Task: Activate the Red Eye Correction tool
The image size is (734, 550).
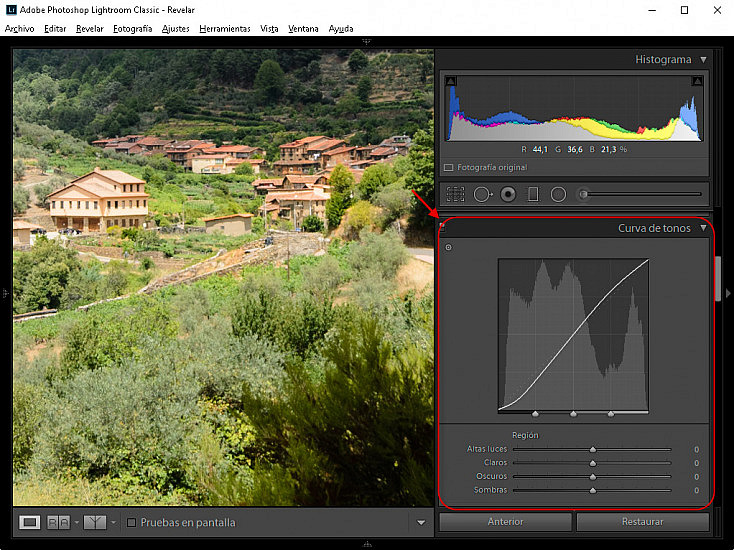Action: coord(508,194)
